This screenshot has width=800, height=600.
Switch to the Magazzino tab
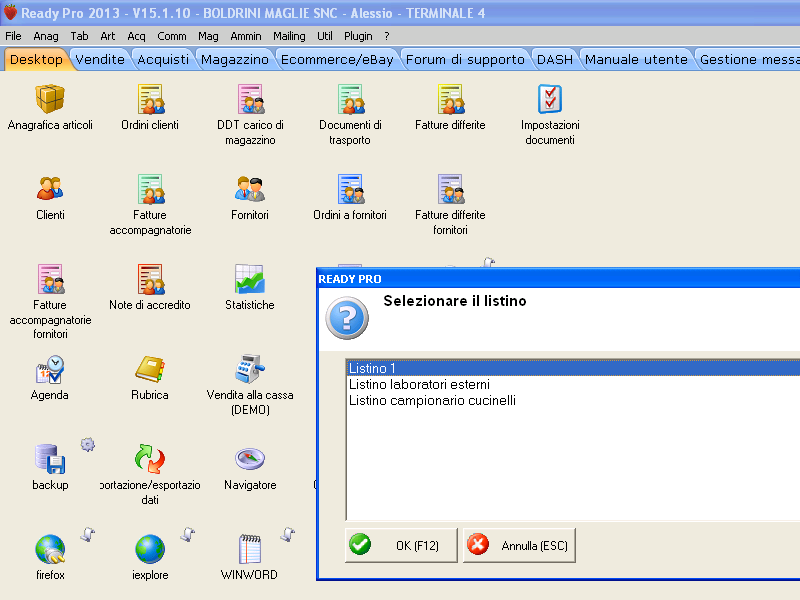tap(235, 59)
